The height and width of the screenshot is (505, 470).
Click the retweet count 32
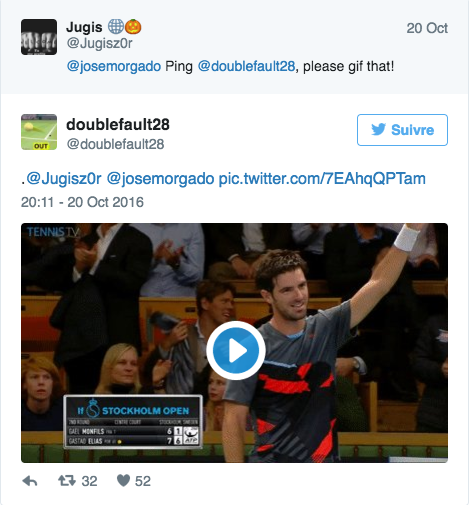pos(89,481)
